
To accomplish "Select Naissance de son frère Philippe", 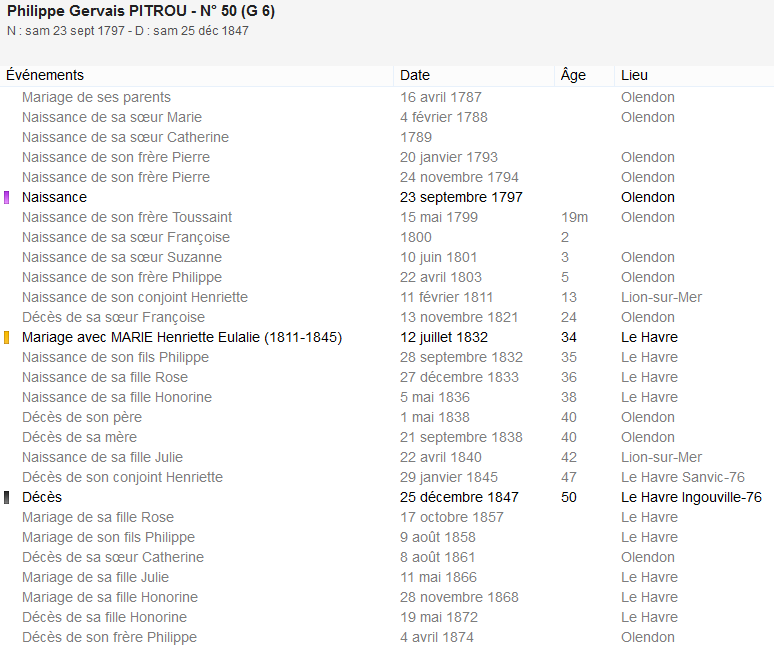I will (x=387, y=277).
